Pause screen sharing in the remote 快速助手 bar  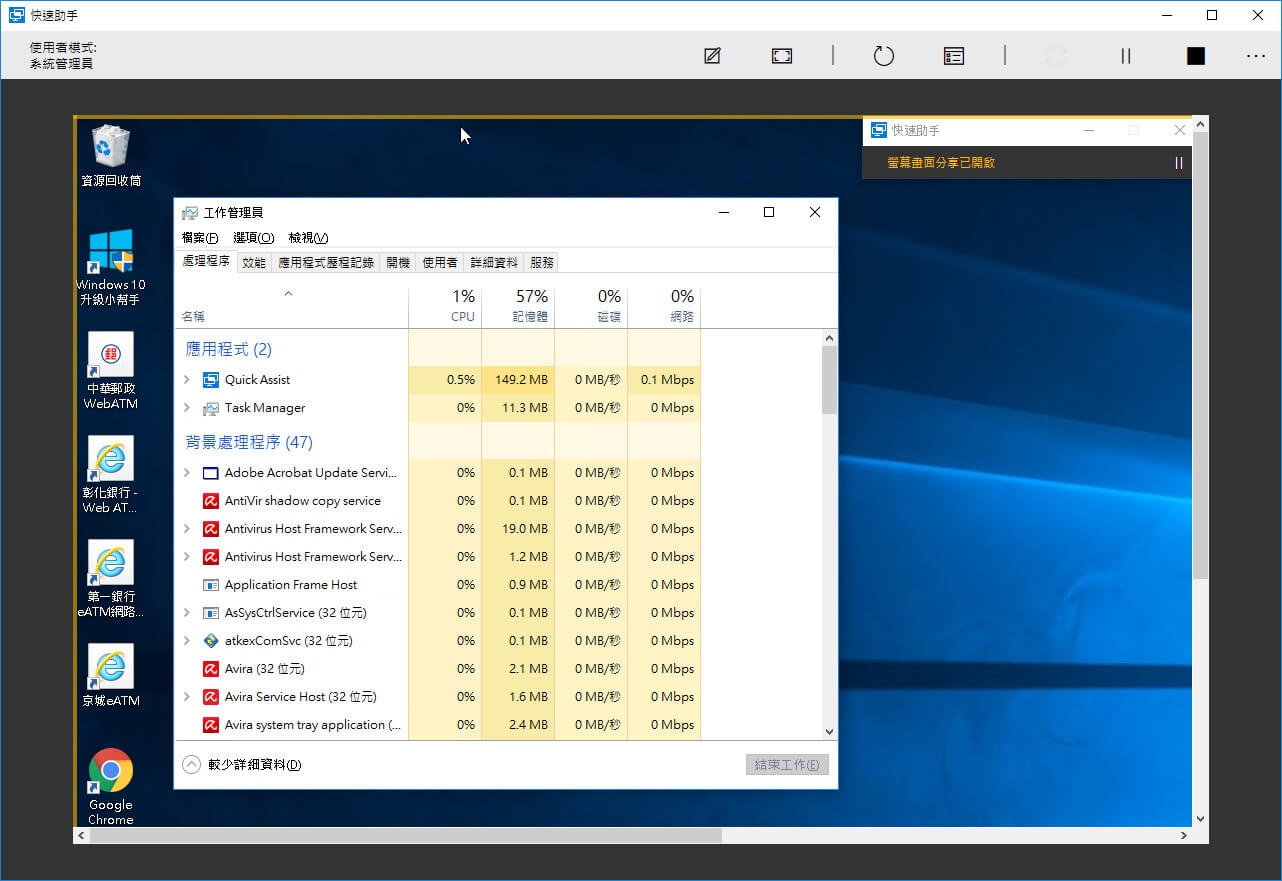pyautogui.click(x=1179, y=163)
